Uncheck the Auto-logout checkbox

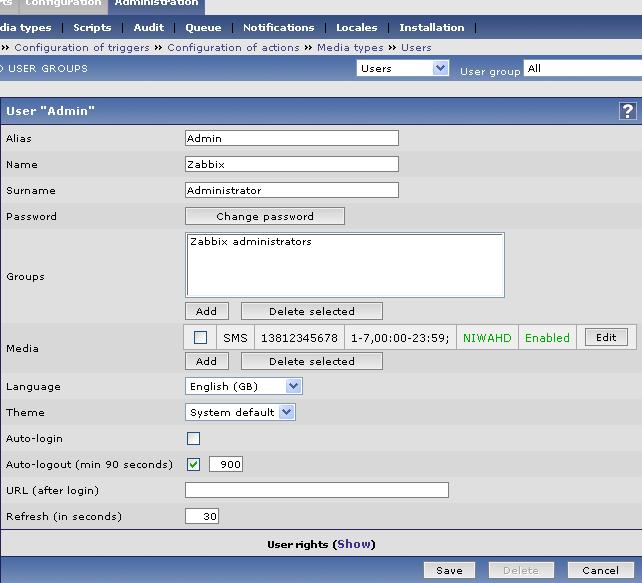coord(193,464)
